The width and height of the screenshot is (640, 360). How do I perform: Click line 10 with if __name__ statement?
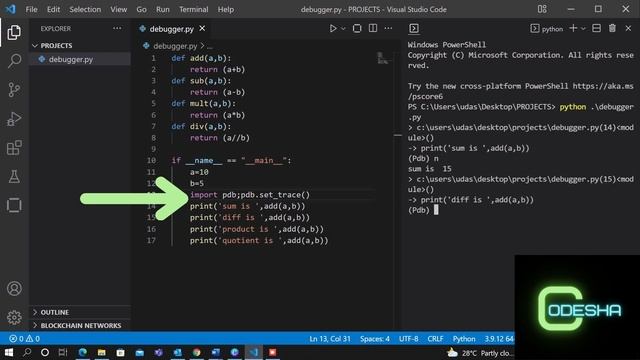(x=231, y=160)
